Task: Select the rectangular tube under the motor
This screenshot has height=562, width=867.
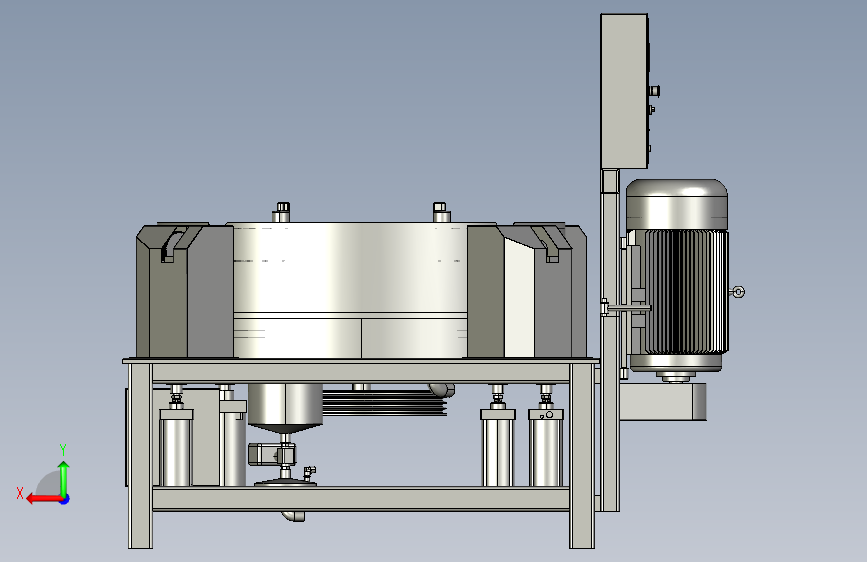Action: tap(662, 402)
